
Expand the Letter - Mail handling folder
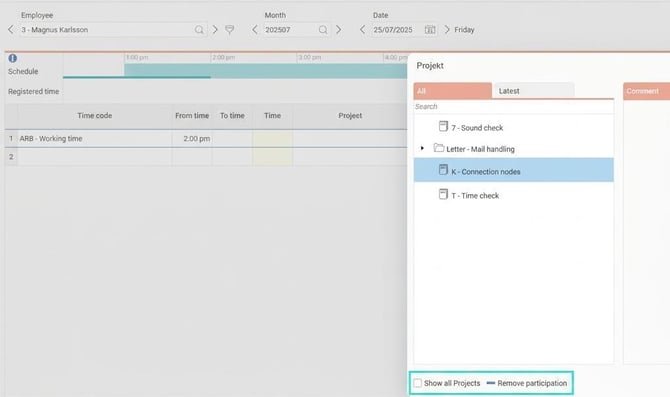[422, 148]
